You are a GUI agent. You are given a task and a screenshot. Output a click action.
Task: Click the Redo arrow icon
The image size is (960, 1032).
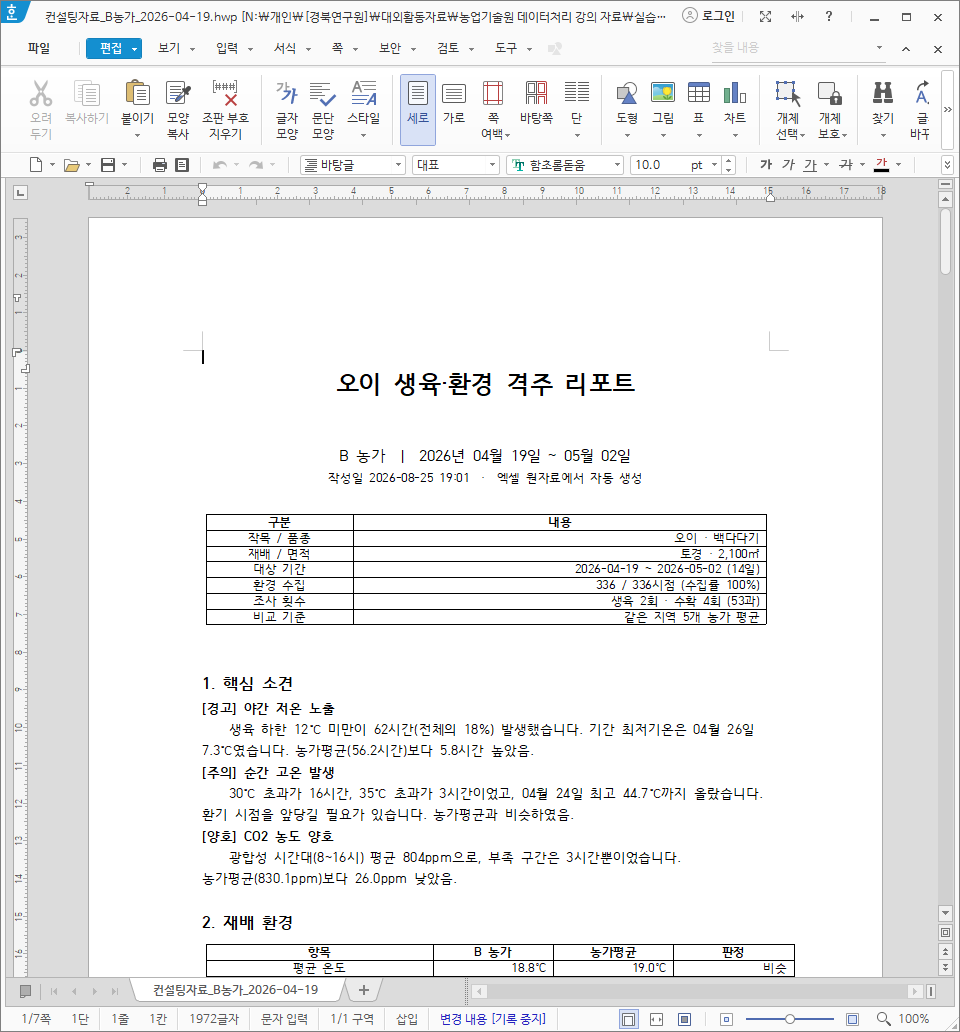point(256,165)
